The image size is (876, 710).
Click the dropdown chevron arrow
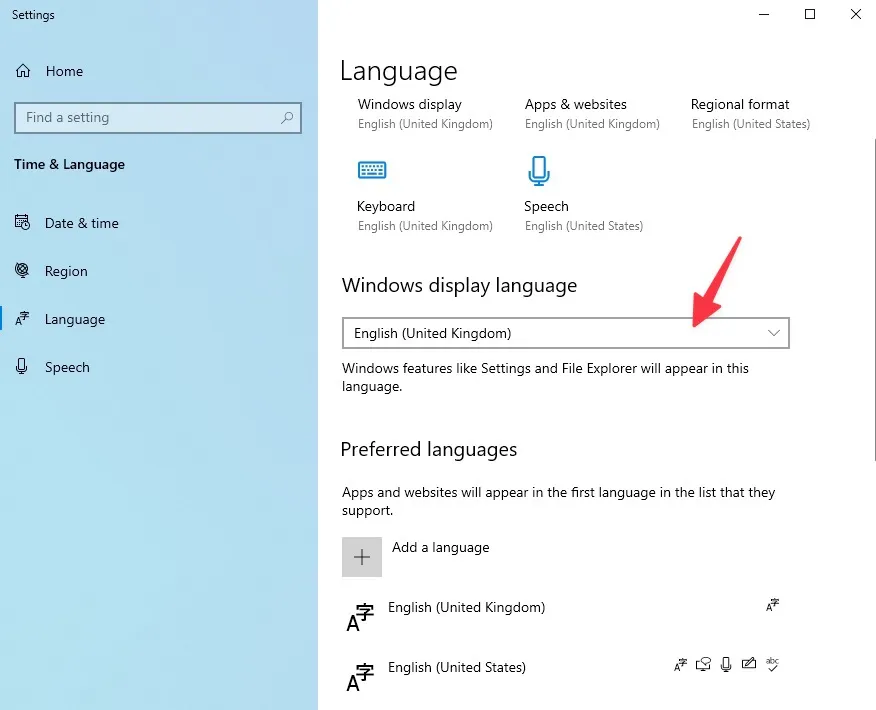coord(774,333)
